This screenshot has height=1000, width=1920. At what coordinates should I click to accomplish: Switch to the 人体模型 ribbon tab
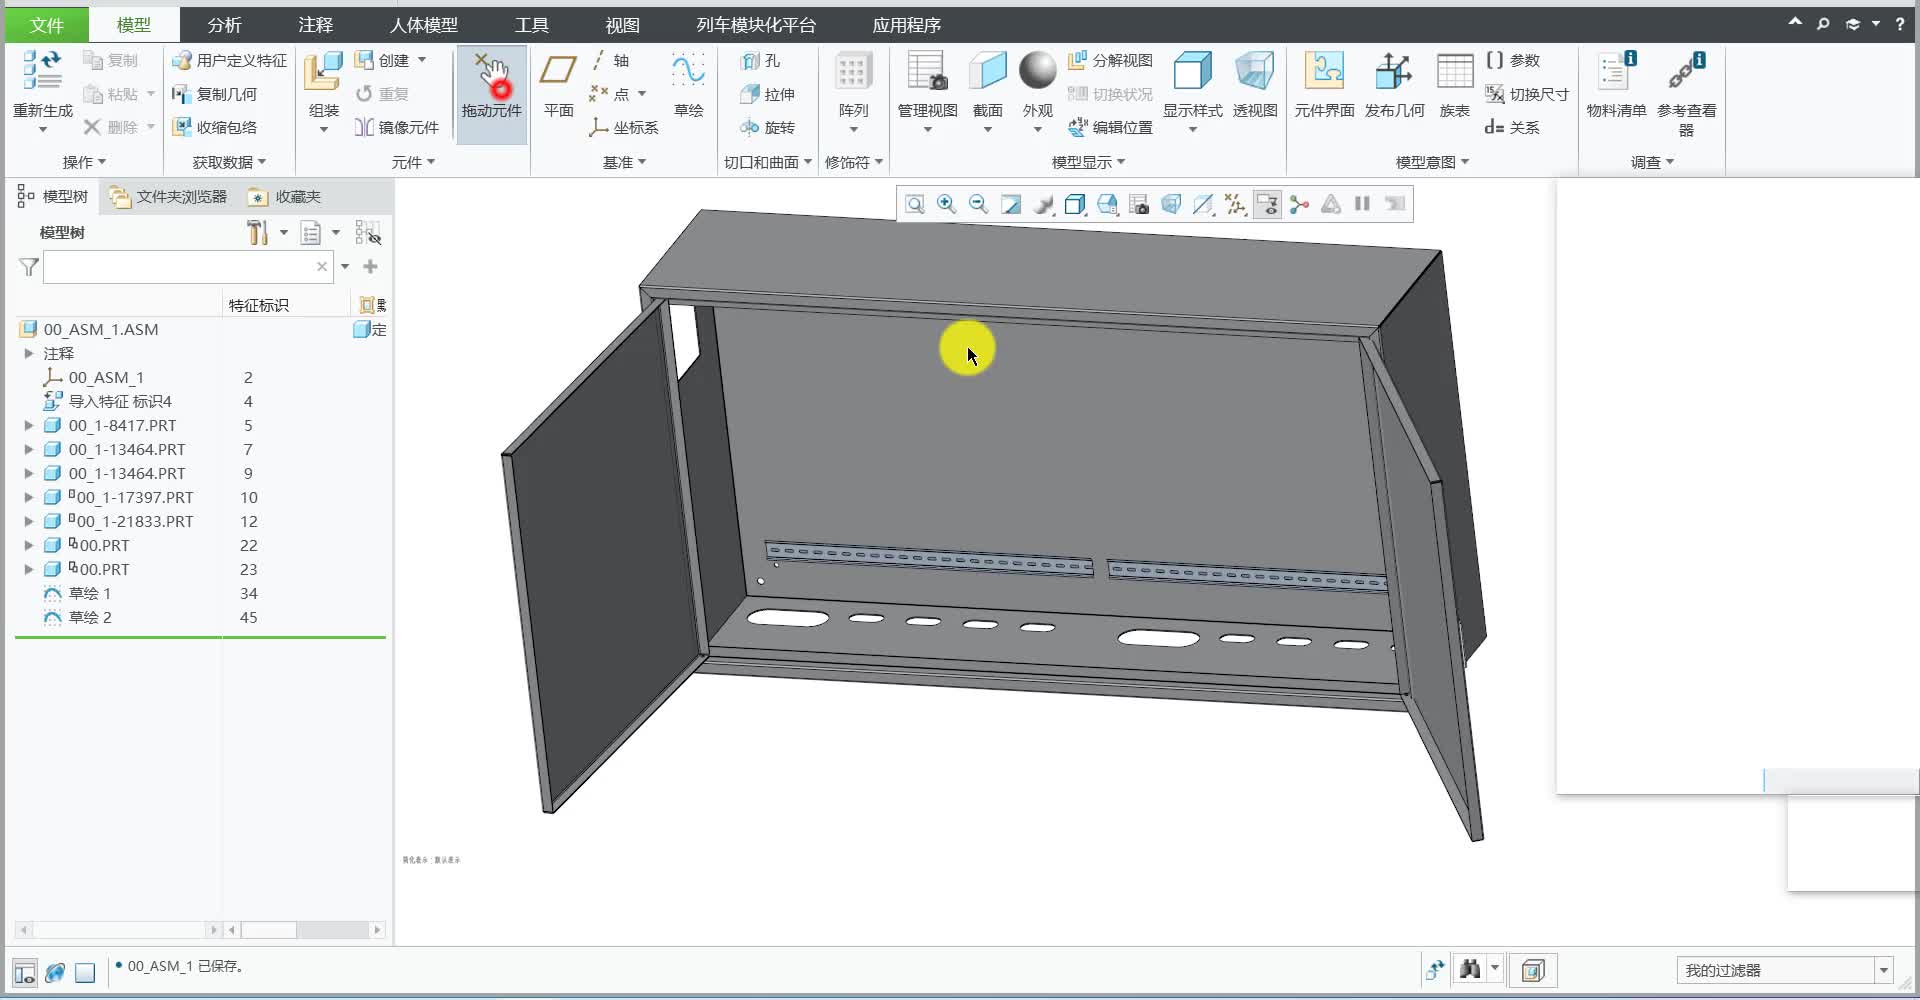coord(423,25)
